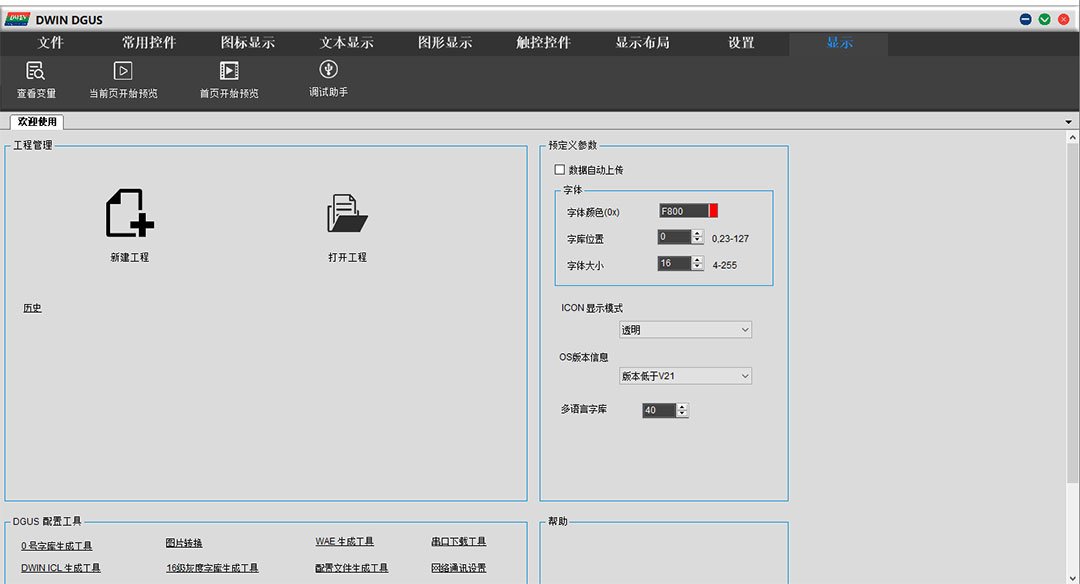Increase the 字体大小 spinner value
Image resolution: width=1080 pixels, height=584 pixels.
[x=698, y=260]
